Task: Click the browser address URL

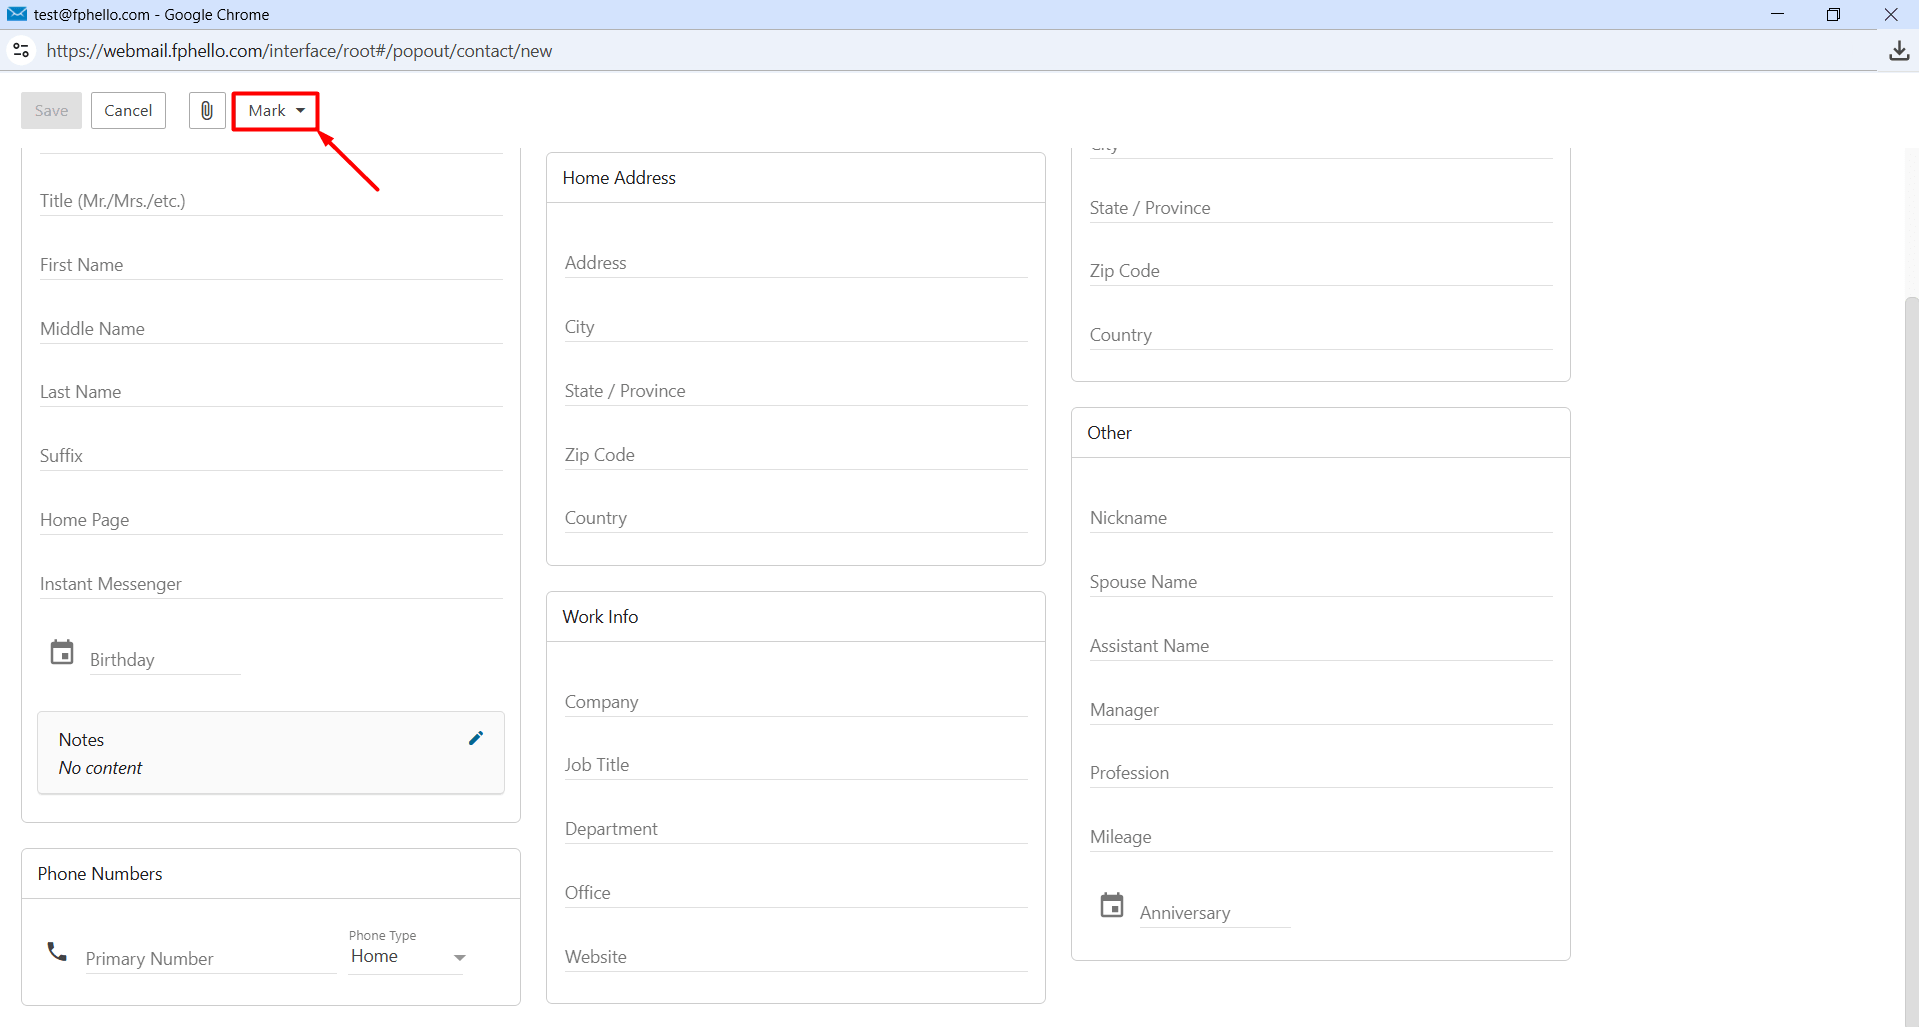Action: click(299, 51)
